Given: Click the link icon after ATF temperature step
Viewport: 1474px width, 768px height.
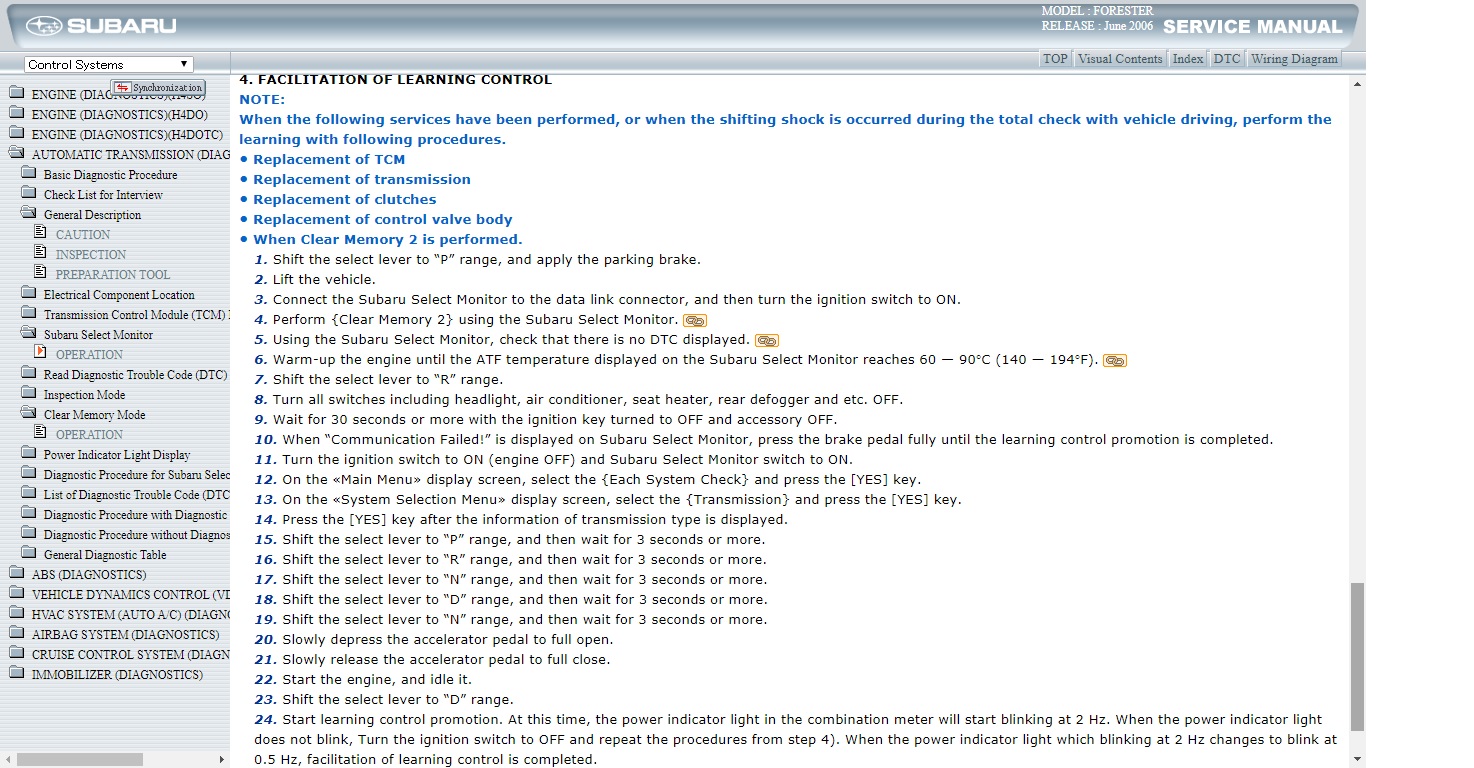Looking at the screenshot, I should tap(1114, 360).
